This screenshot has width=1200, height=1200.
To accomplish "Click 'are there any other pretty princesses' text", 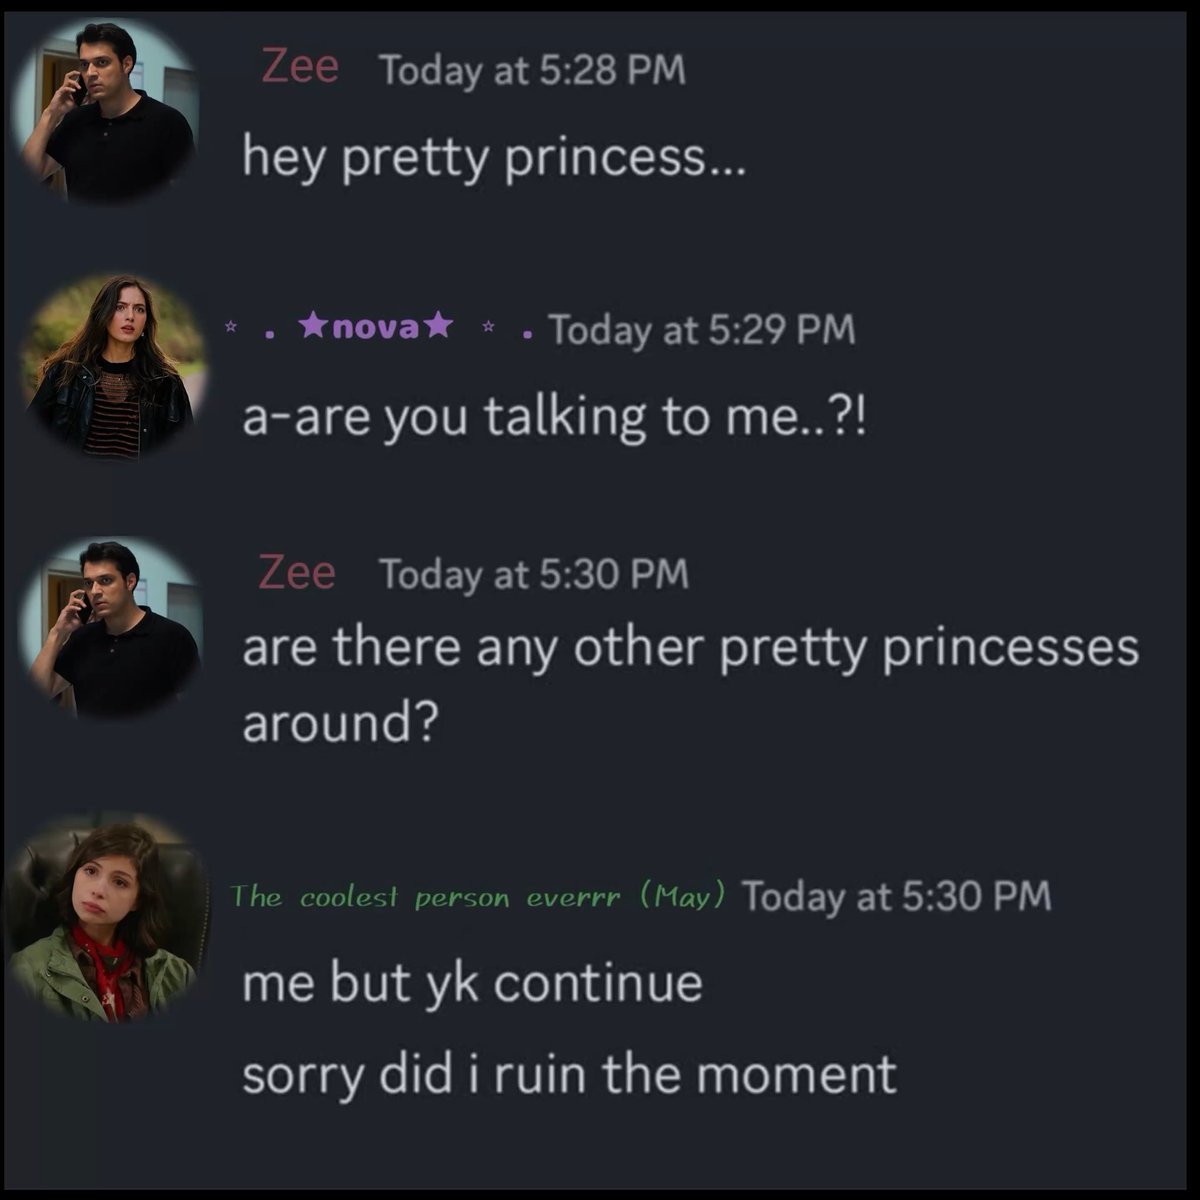I will point(690,648).
